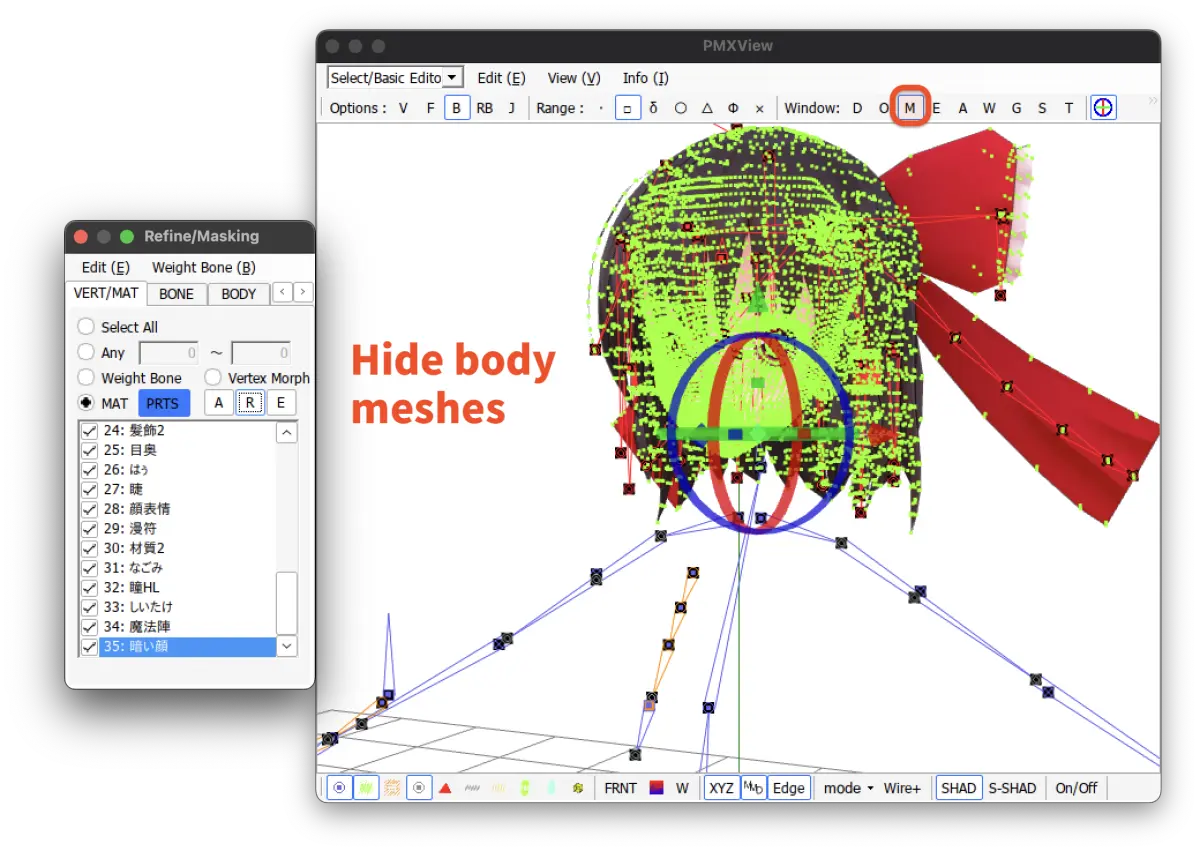Select the Weight Bone radio button
The image size is (1200, 851).
click(x=86, y=378)
